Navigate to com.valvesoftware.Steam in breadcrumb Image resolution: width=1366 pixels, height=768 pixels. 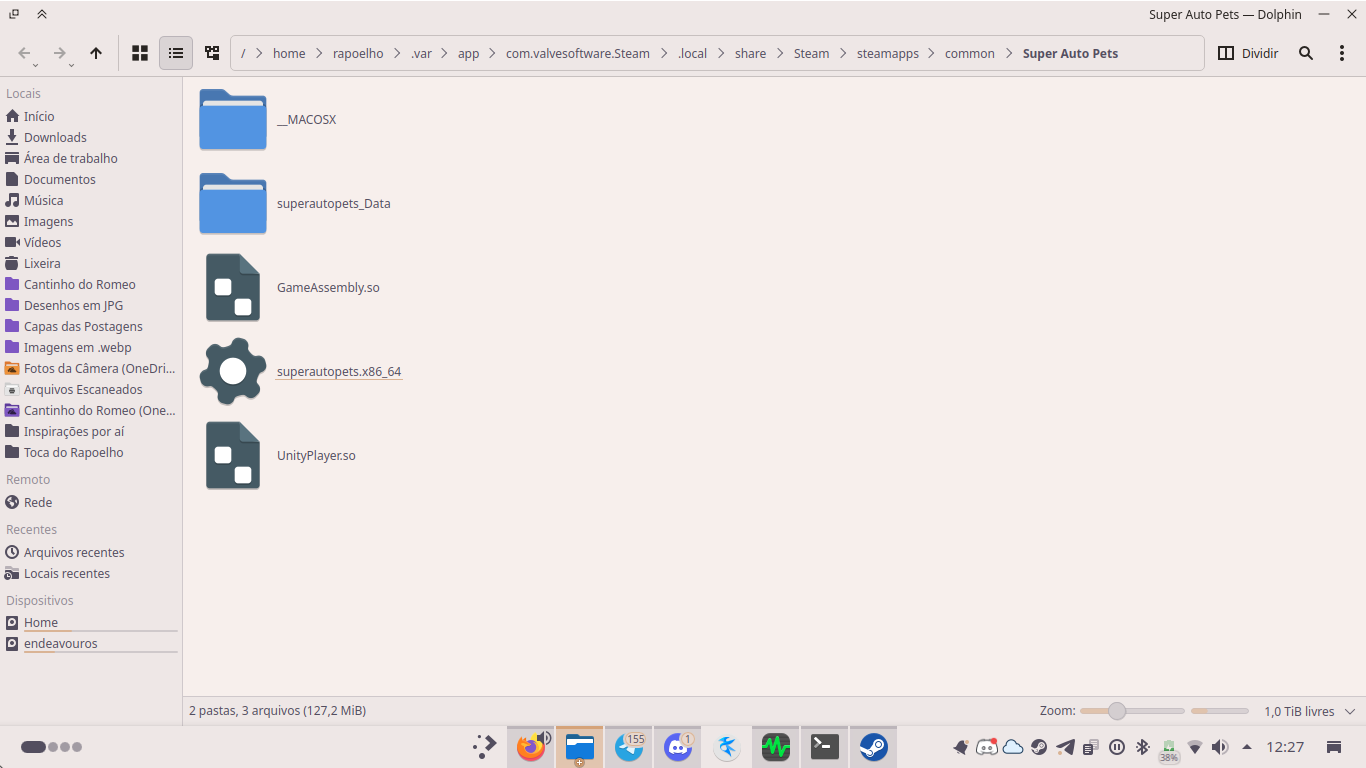578,53
